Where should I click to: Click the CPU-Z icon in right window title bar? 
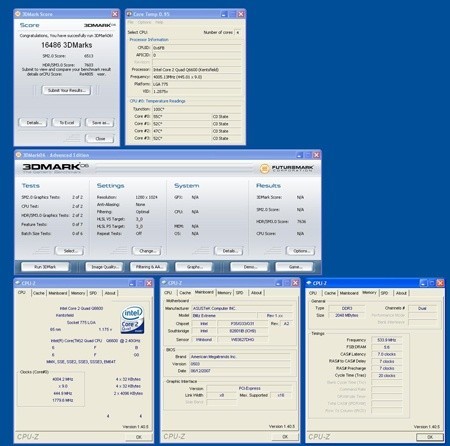click(309, 283)
